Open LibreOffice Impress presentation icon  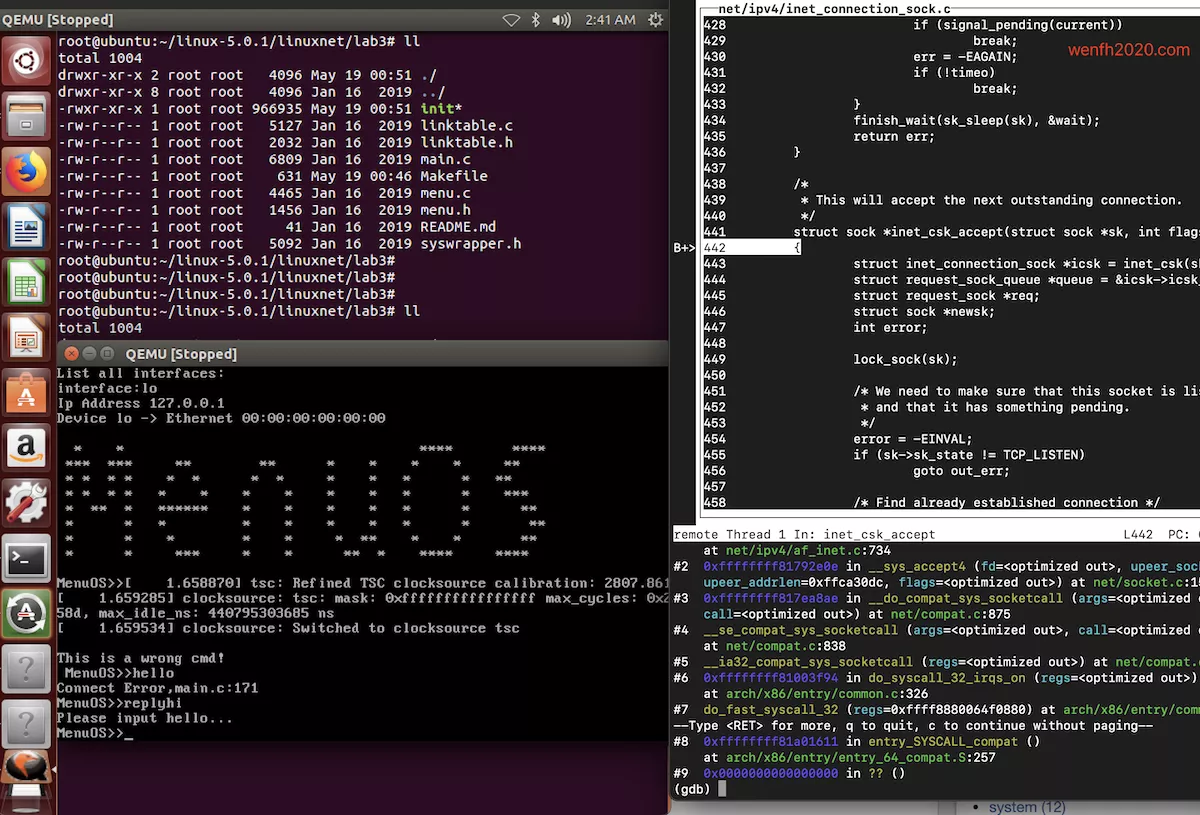pos(26,337)
